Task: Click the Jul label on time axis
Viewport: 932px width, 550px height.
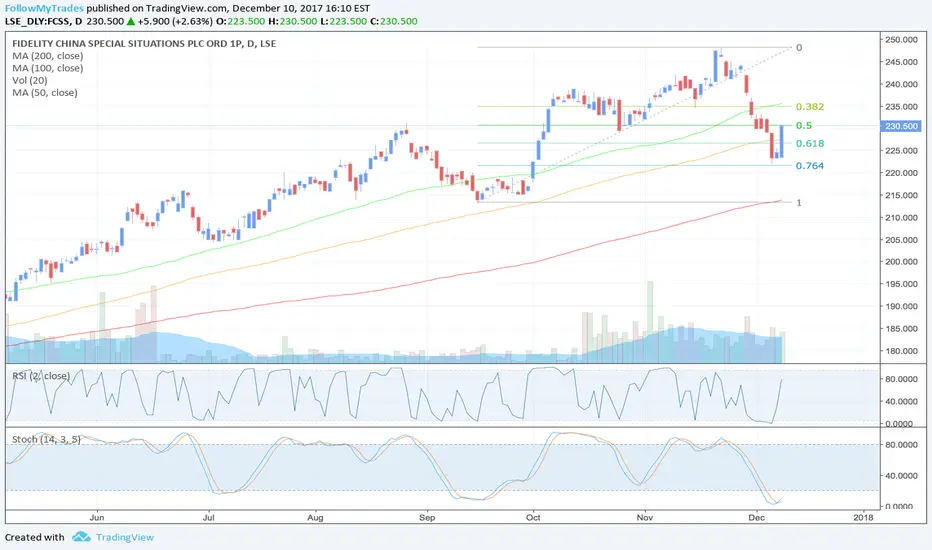Action: click(209, 517)
